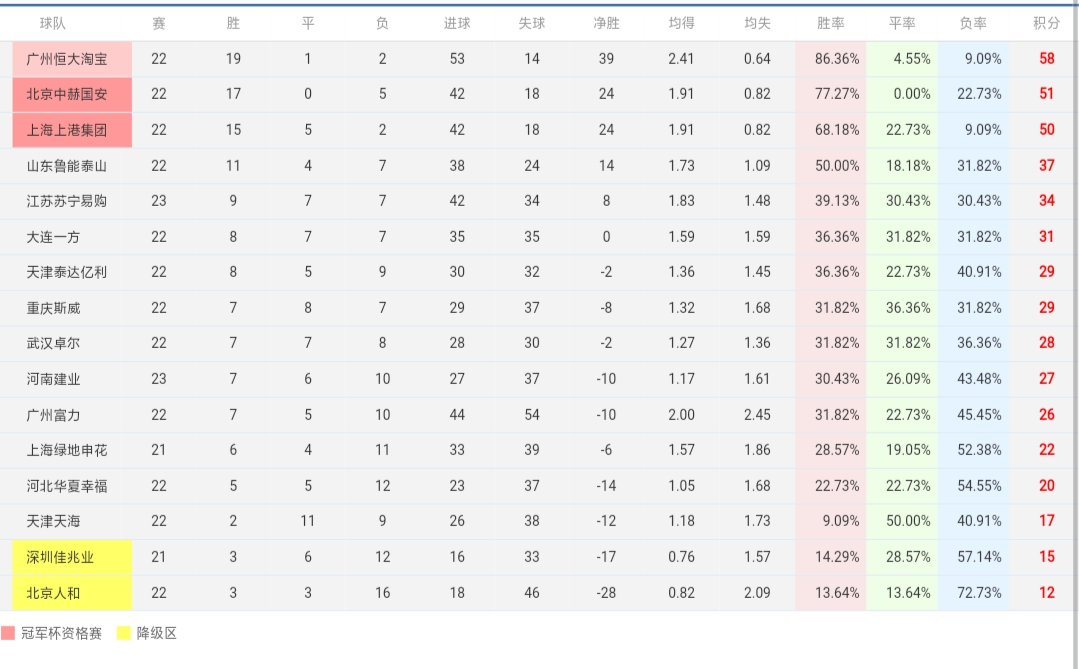This screenshot has width=1079, height=669.
Task: Open the 深圳佳兆业 relegation-zone team
Action: click(60, 557)
